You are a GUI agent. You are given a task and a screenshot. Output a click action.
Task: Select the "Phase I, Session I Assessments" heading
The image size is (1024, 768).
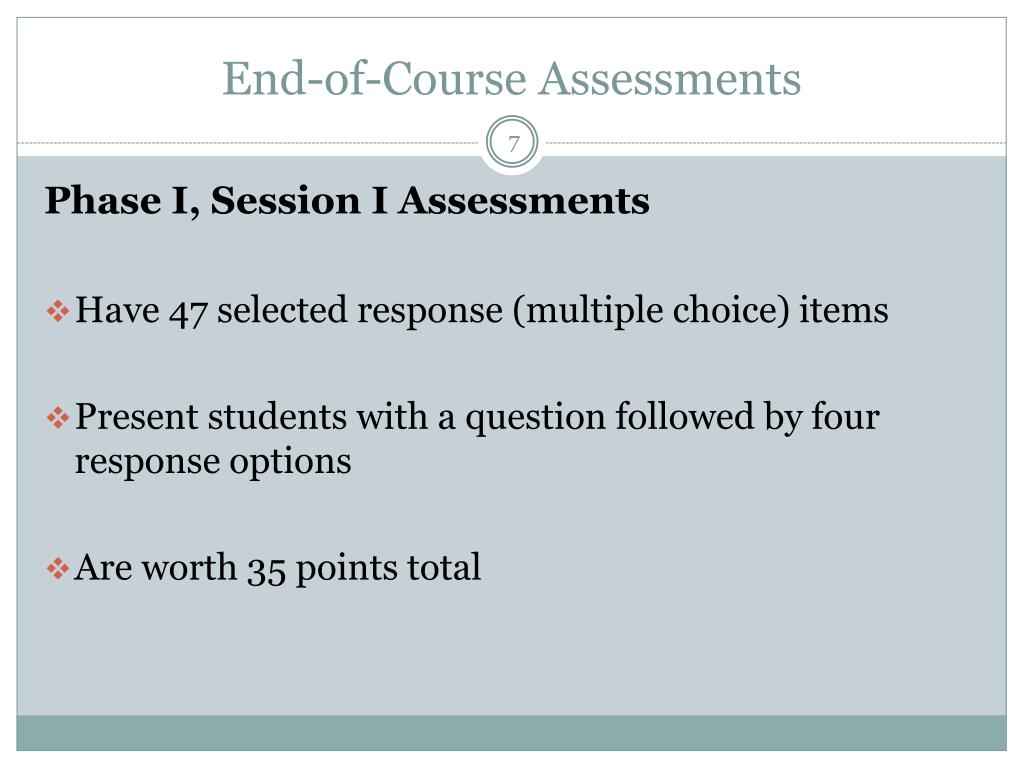347,200
